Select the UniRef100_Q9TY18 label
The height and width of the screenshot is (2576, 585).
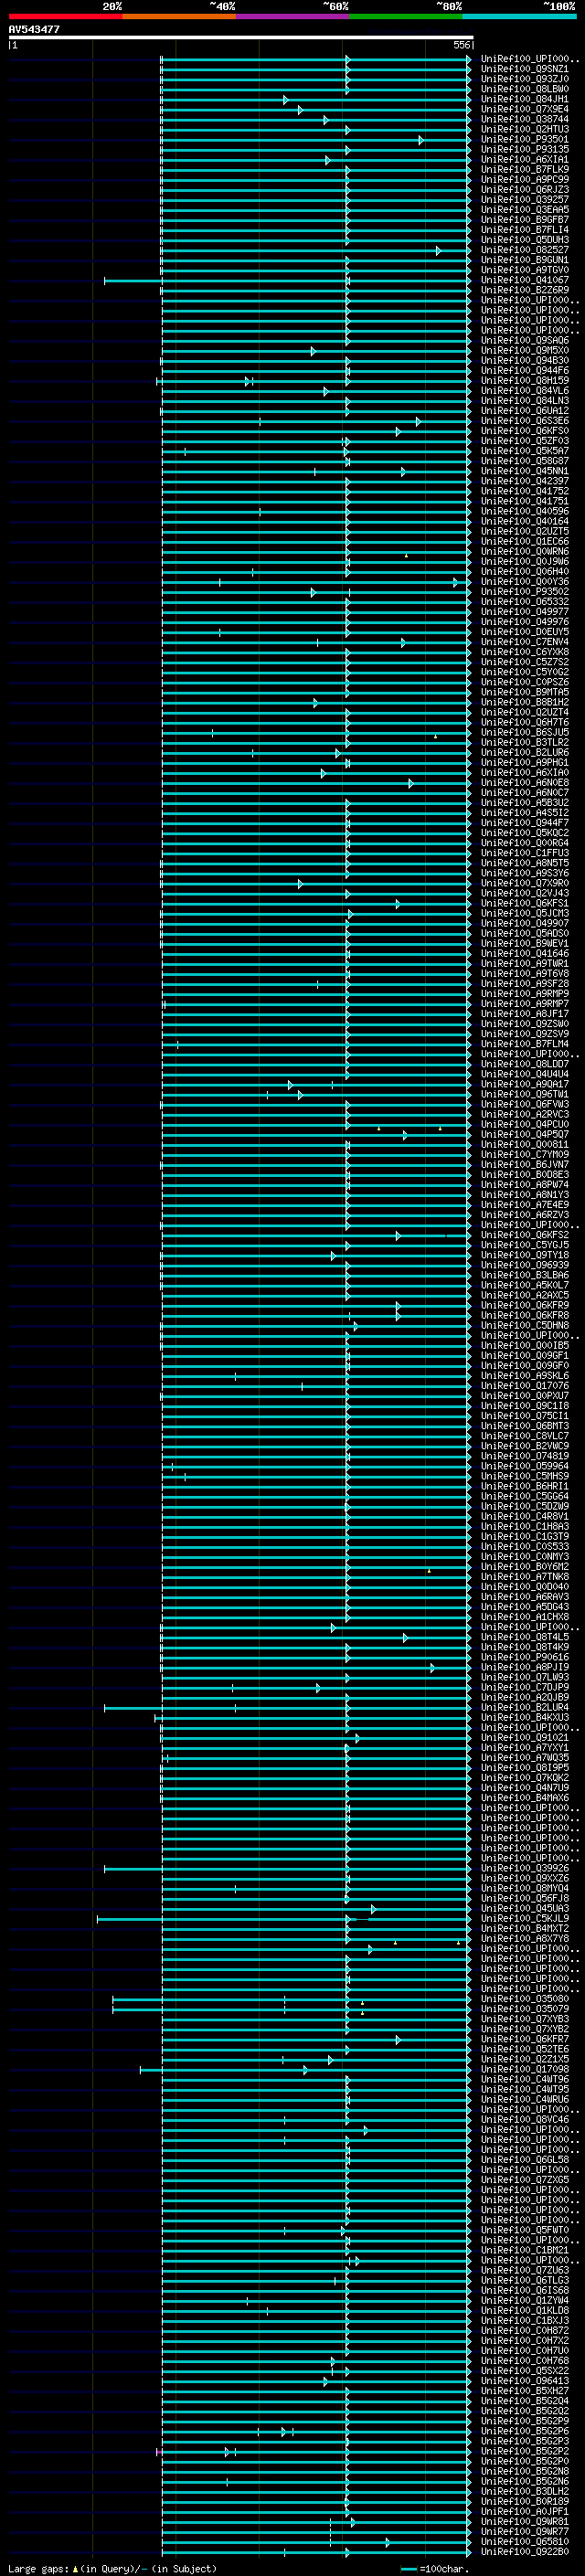tap(525, 1255)
